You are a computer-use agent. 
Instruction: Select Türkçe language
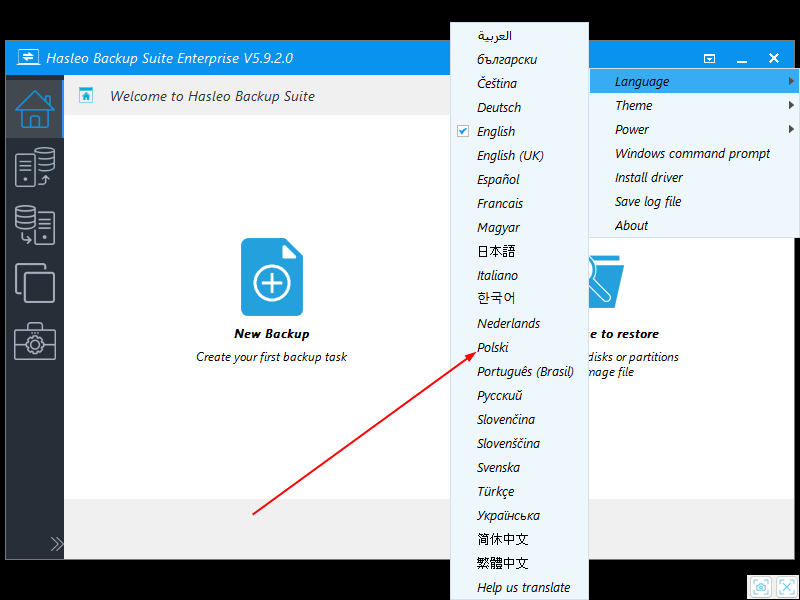(519, 491)
